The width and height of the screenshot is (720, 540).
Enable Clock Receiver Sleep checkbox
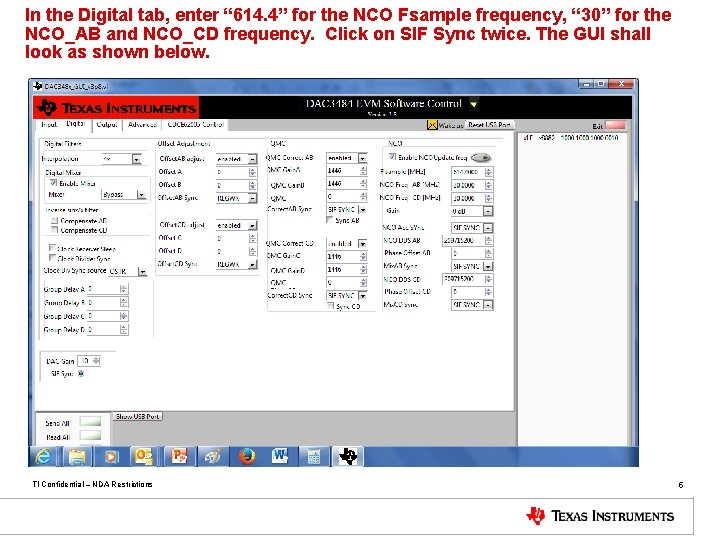point(52,248)
